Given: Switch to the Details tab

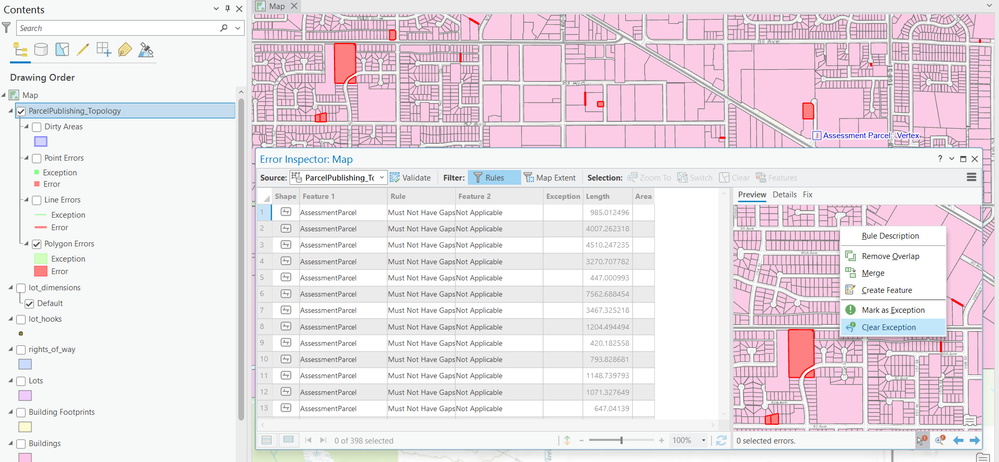Looking at the screenshot, I should point(784,194).
